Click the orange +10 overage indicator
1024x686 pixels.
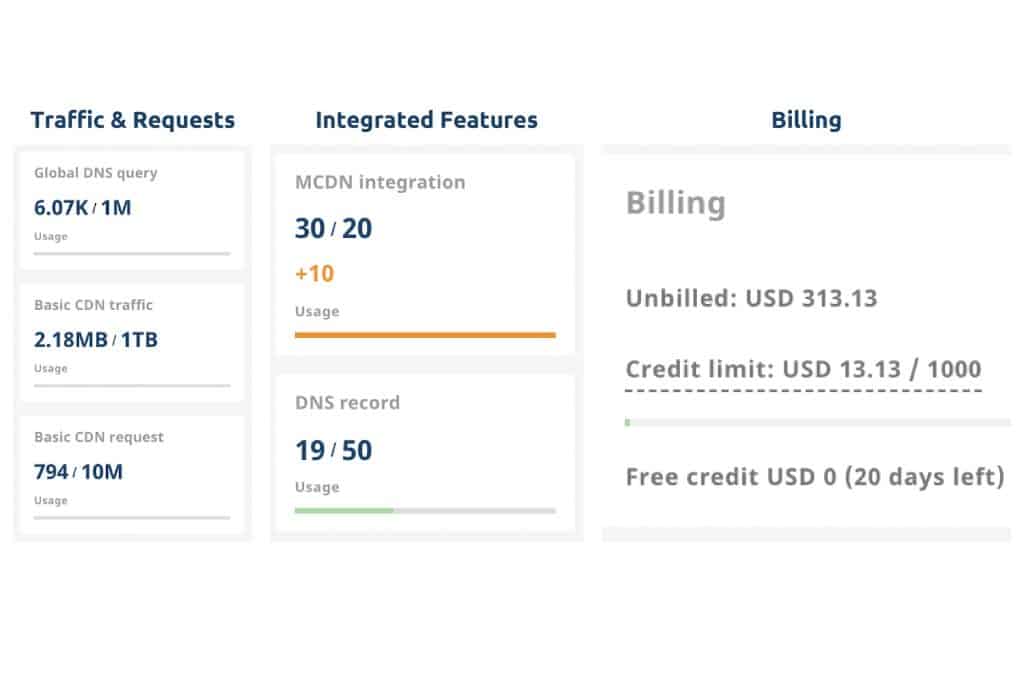tap(314, 273)
